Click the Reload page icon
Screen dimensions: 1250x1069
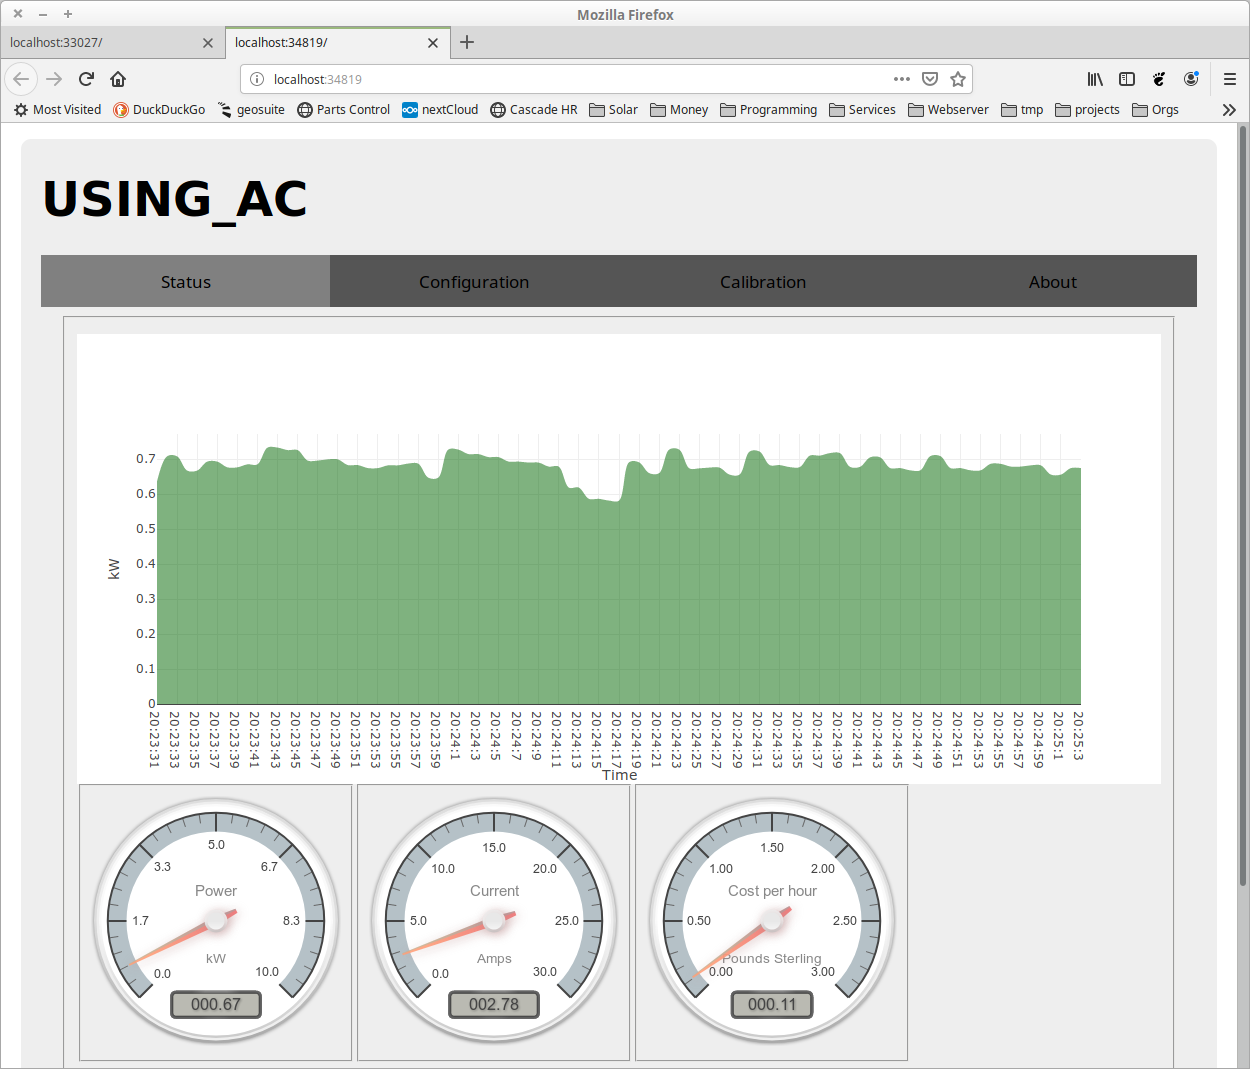click(86, 79)
